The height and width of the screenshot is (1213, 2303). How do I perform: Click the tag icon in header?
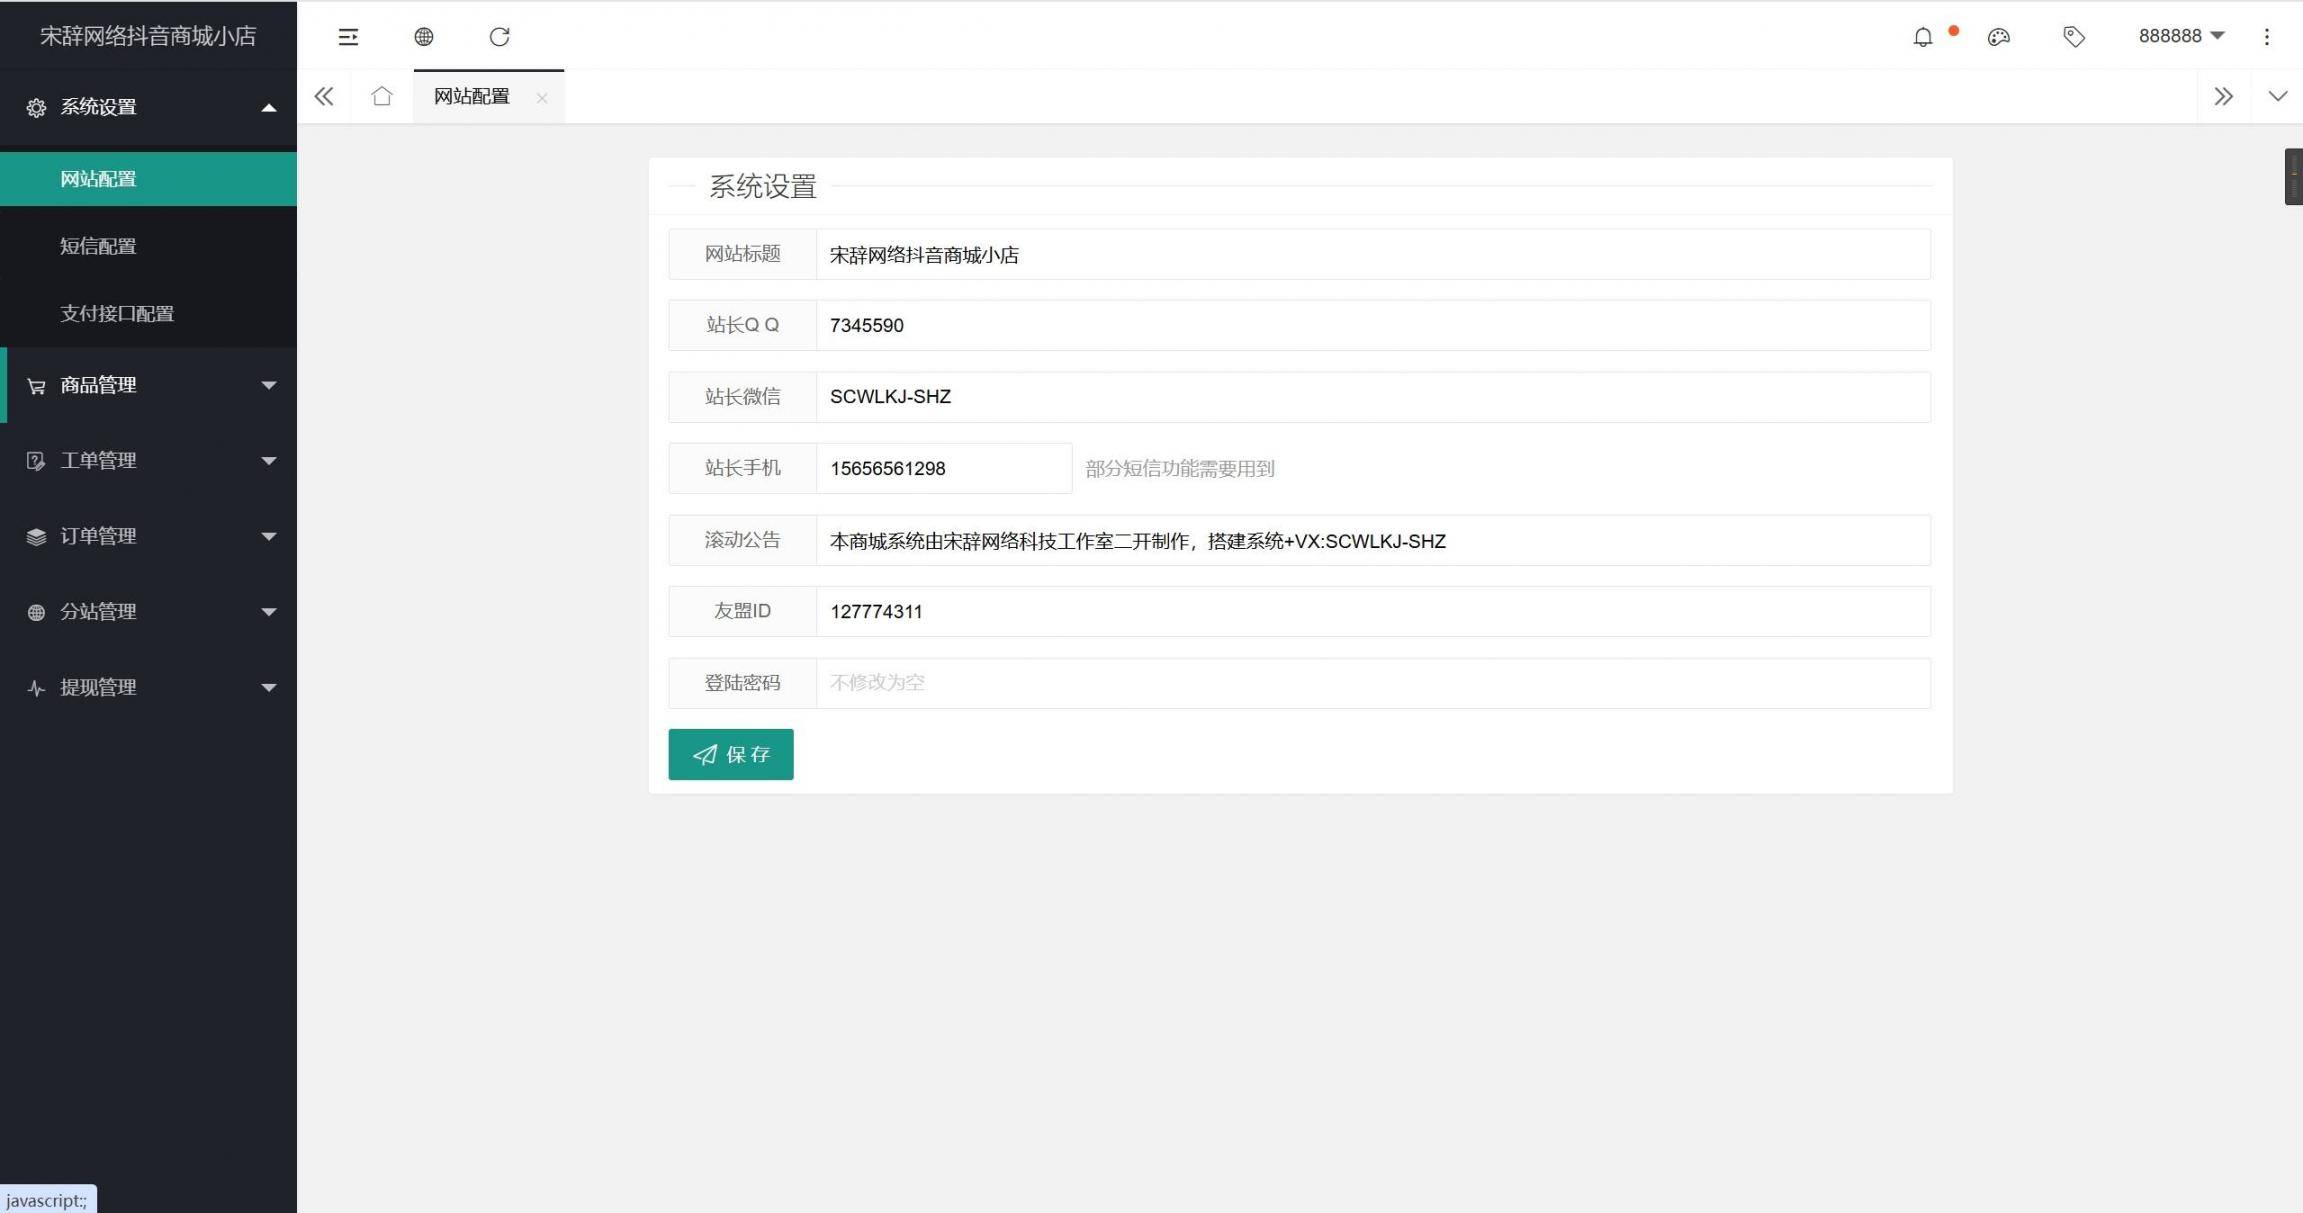[2073, 37]
